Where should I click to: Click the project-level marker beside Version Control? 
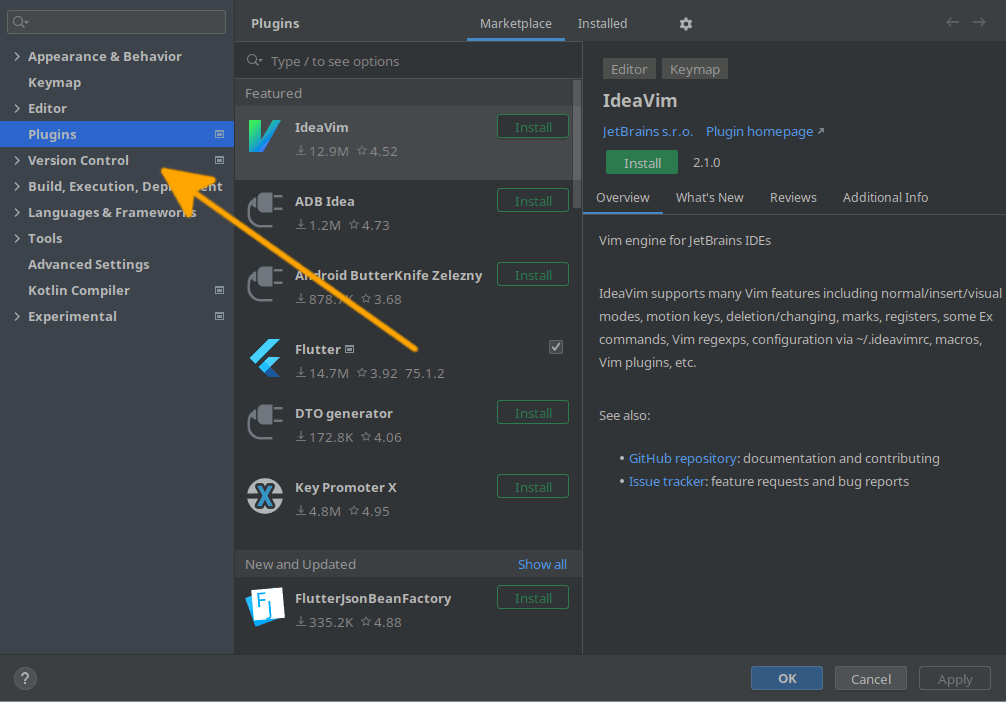click(x=219, y=160)
